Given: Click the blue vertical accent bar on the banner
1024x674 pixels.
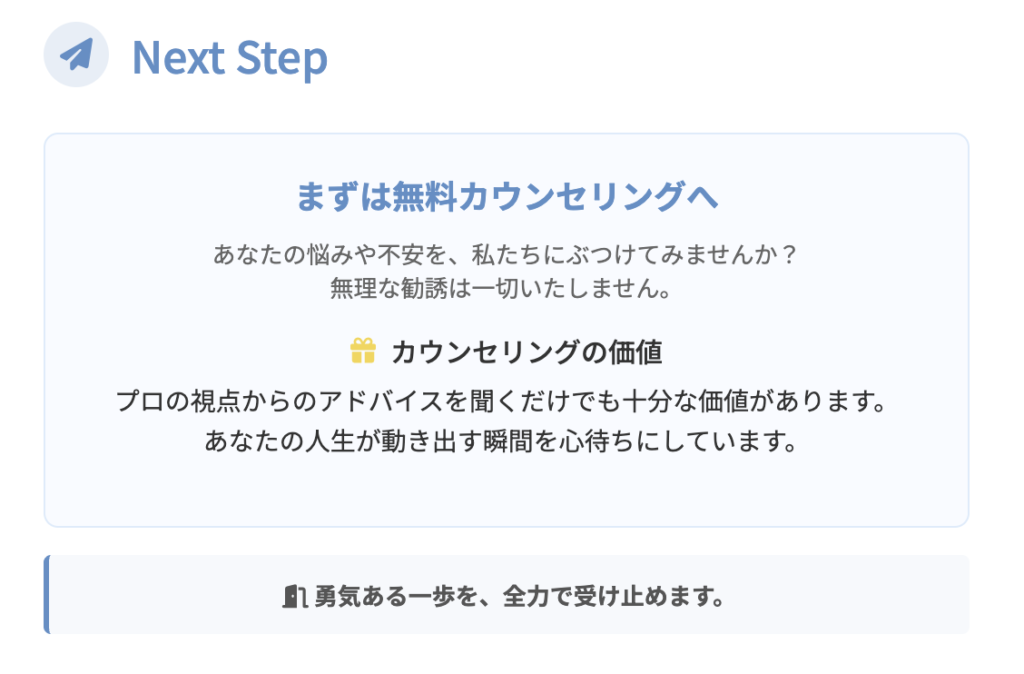Looking at the screenshot, I should 47,594.
